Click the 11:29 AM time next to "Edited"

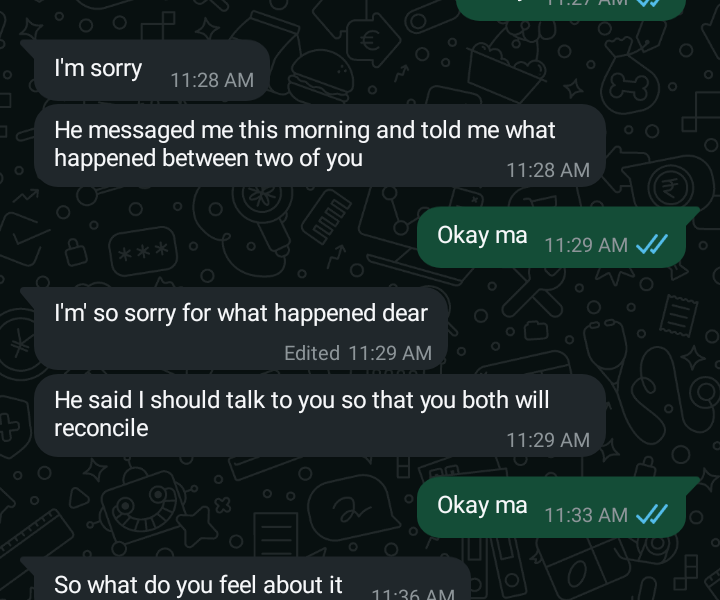[x=389, y=352]
